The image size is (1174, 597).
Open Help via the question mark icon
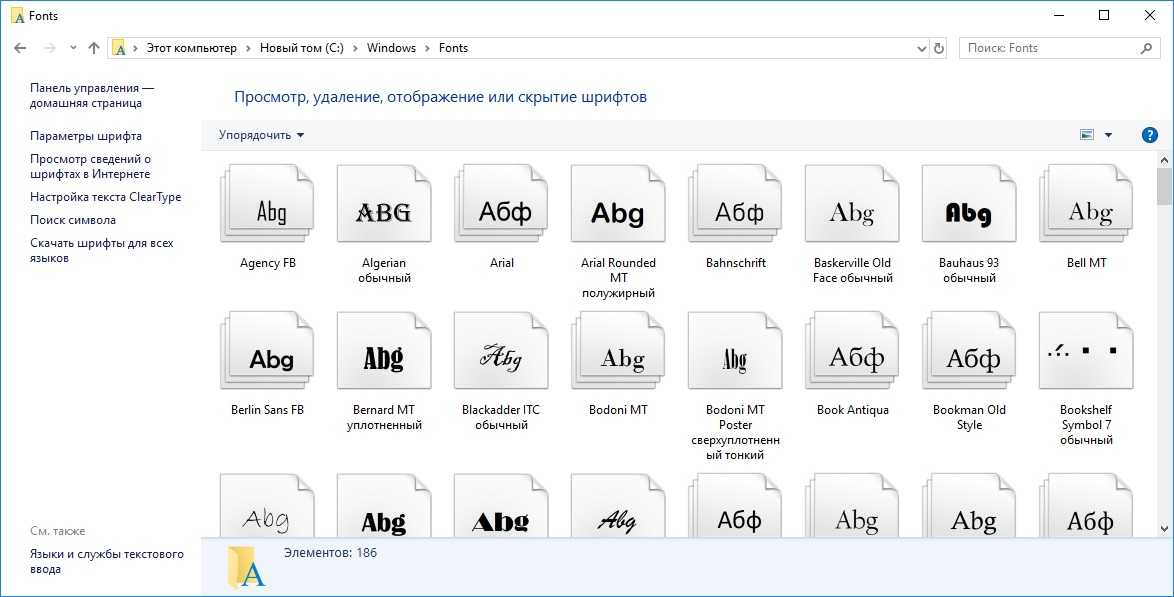click(x=1149, y=136)
